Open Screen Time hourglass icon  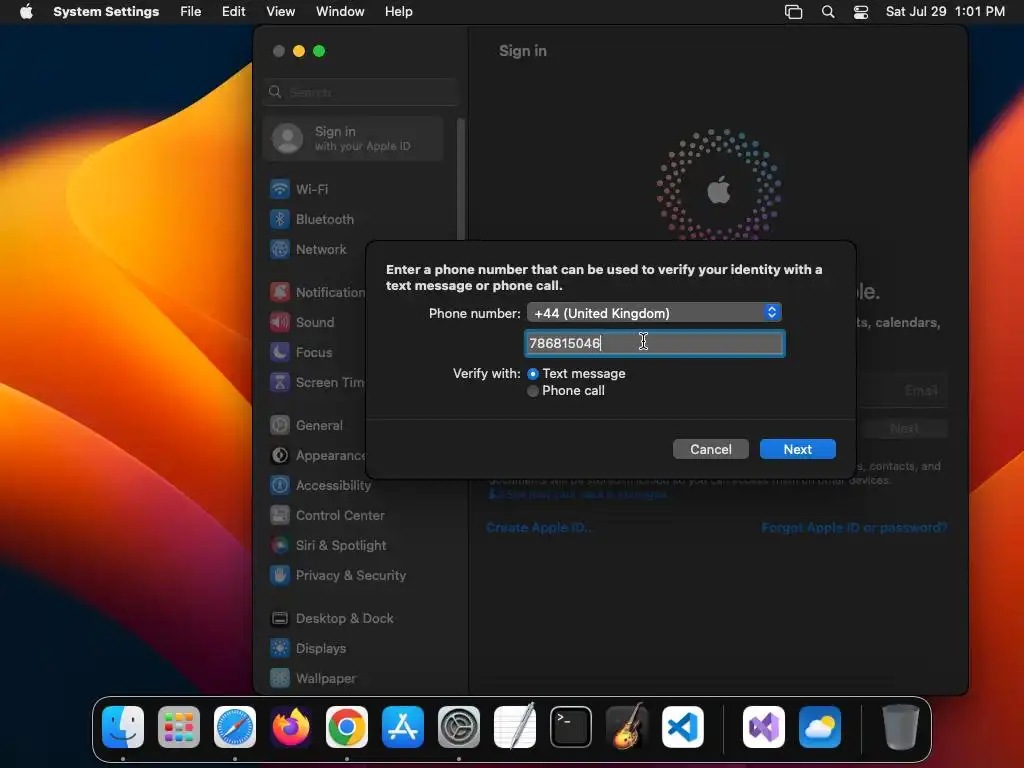(x=280, y=383)
